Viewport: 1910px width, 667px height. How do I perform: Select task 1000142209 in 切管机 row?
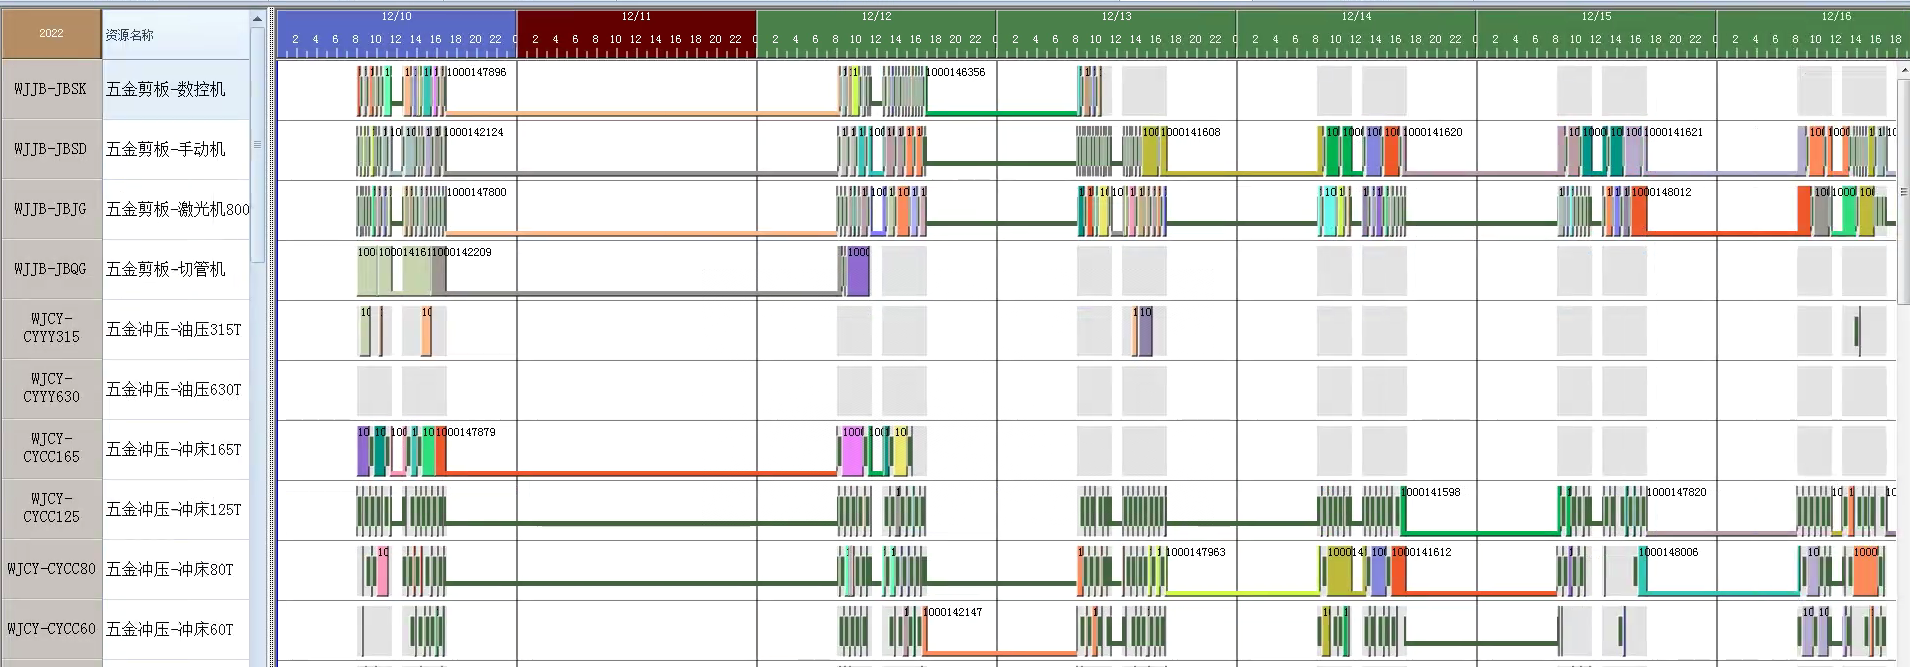coord(462,252)
